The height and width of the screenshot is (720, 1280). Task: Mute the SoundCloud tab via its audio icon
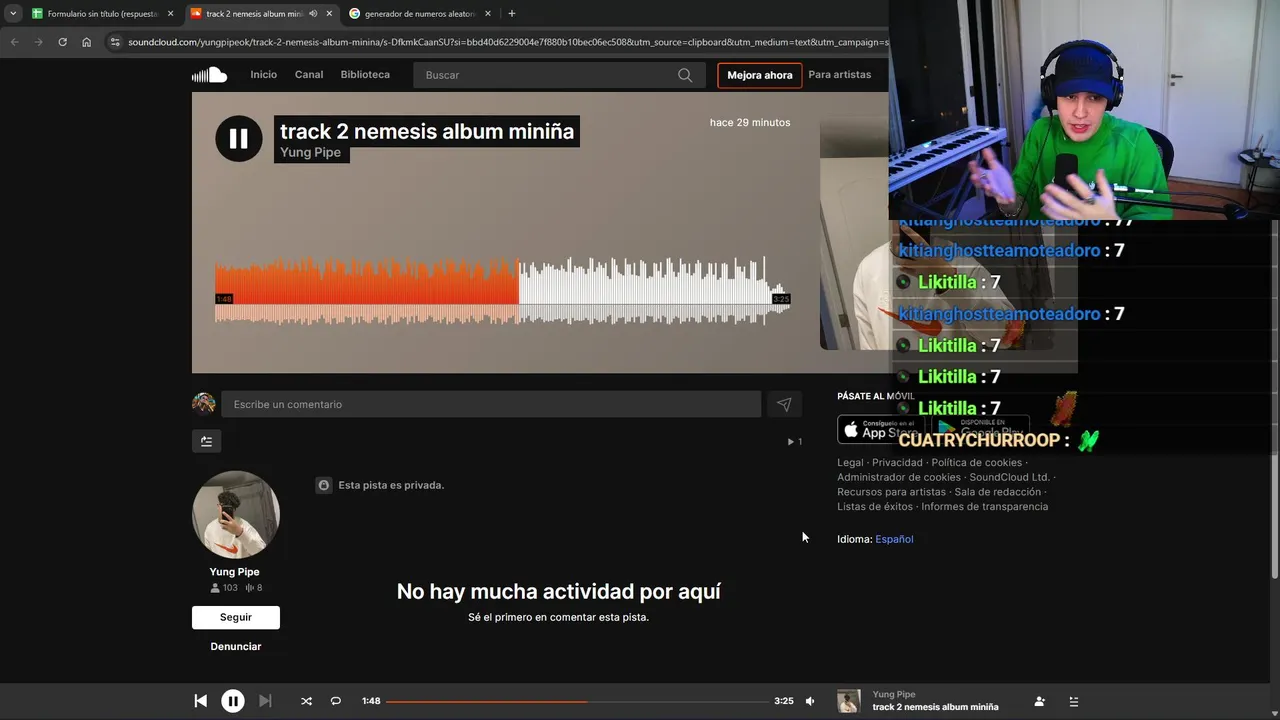[313, 14]
